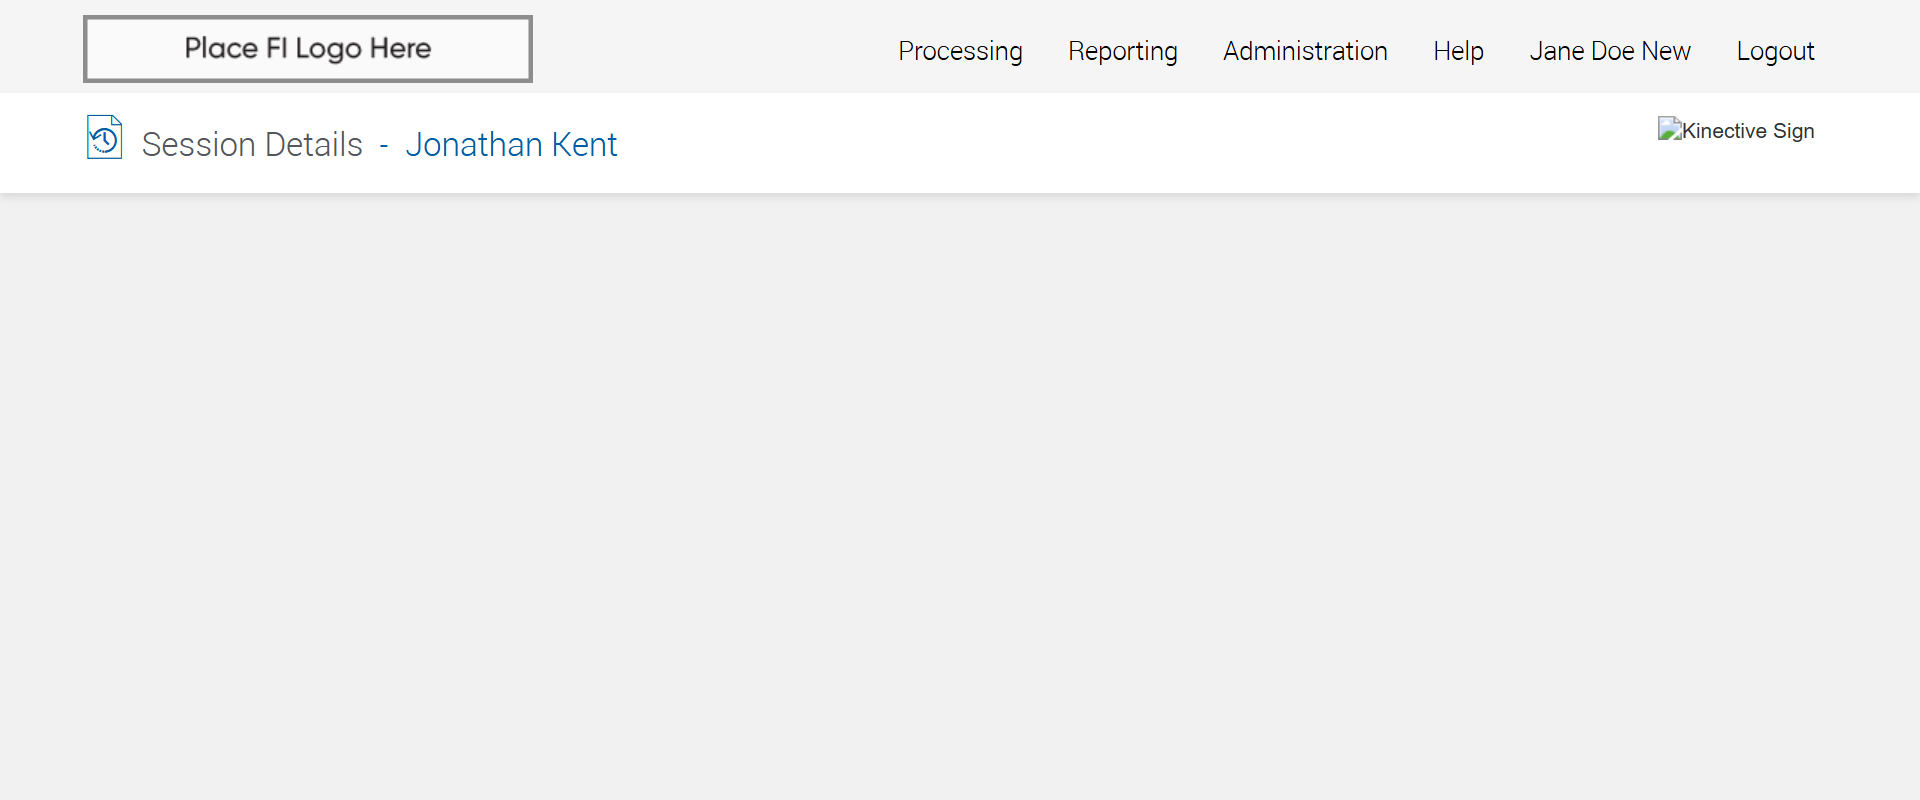
Task: Click the Processing navigation item
Action: click(960, 51)
